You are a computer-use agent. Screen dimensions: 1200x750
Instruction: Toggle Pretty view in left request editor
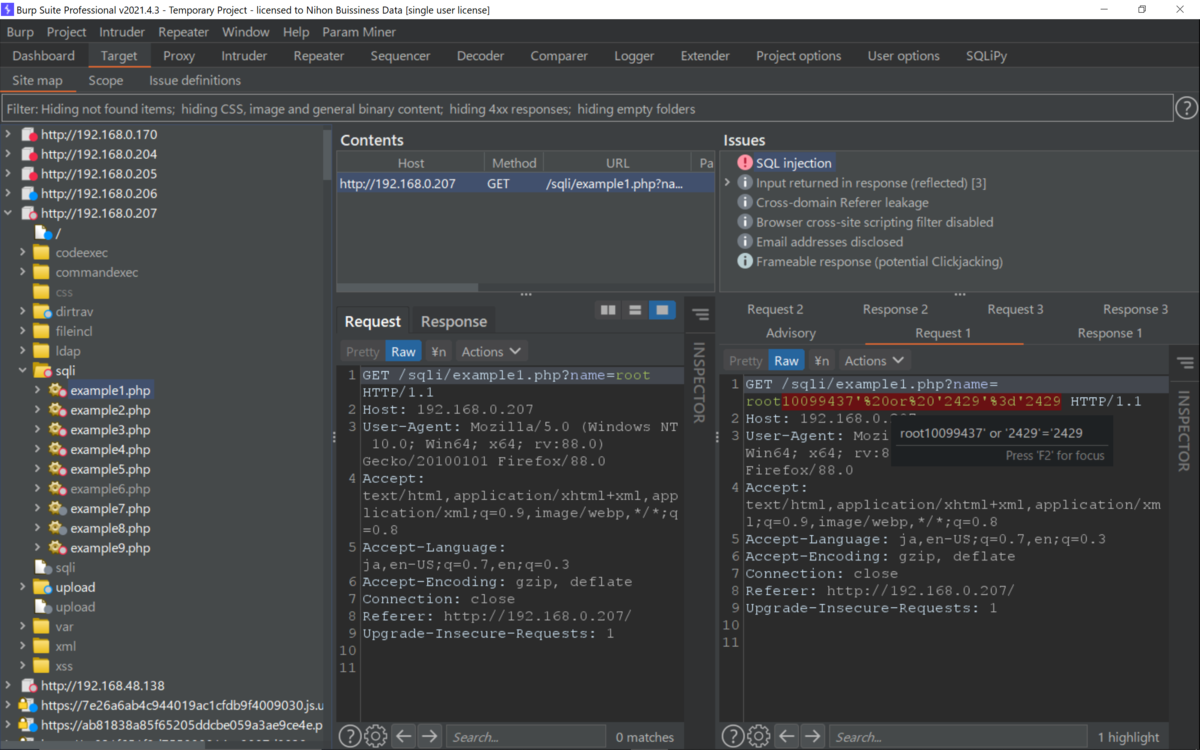(x=362, y=352)
